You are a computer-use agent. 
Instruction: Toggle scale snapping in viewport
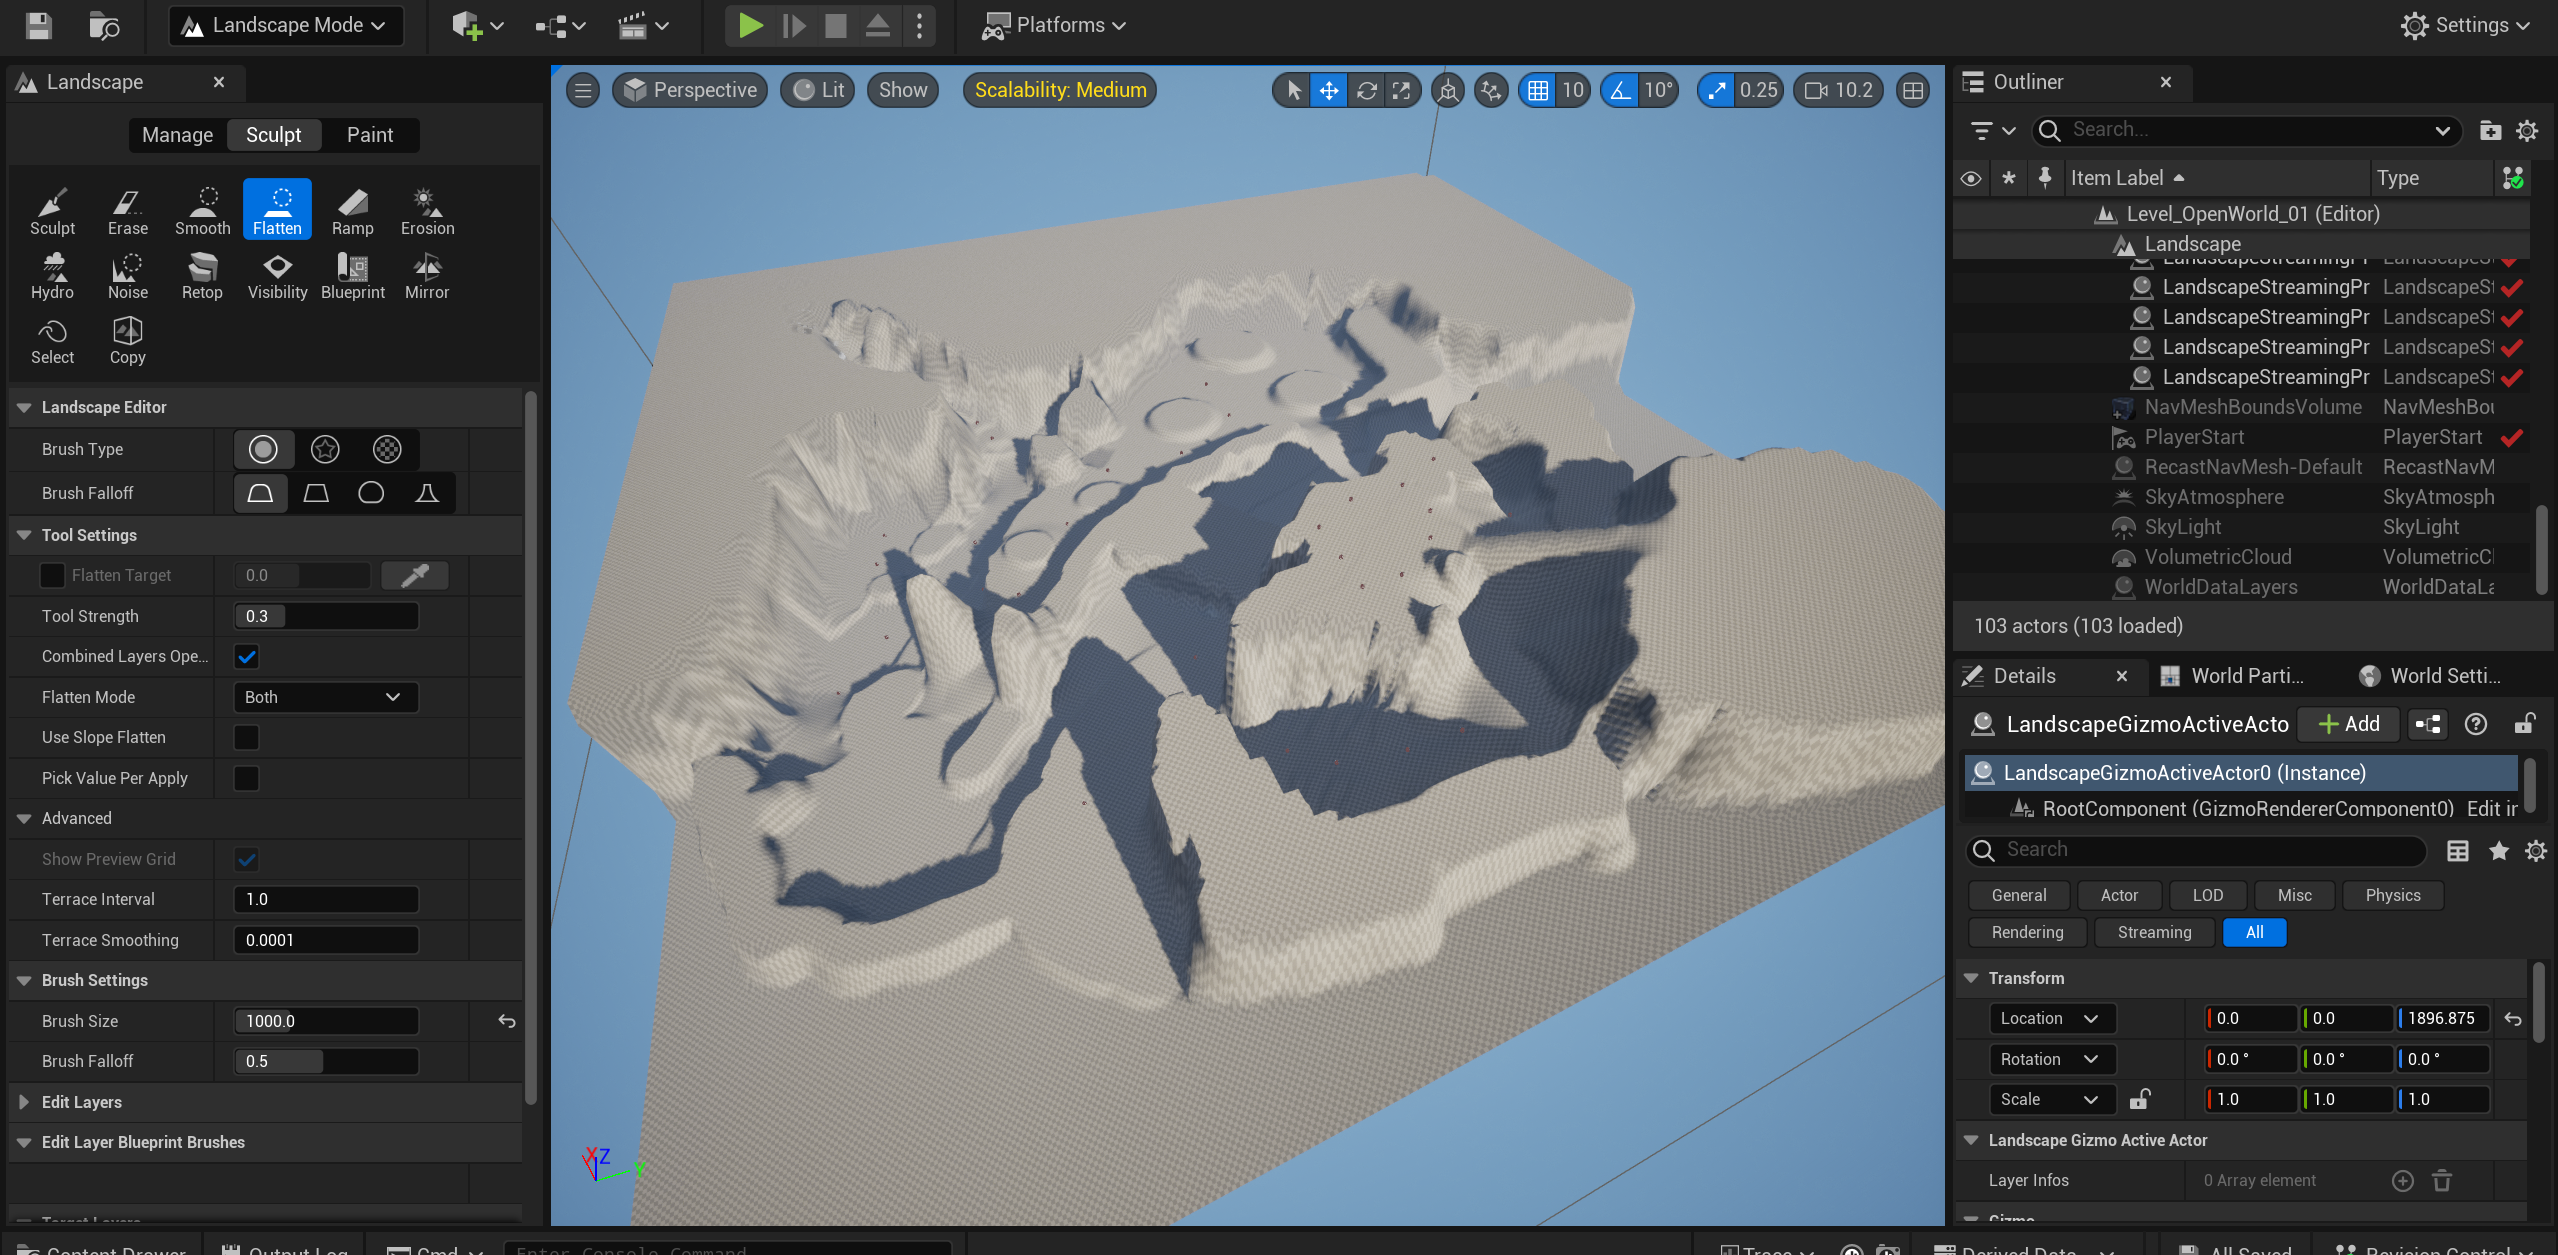click(1716, 90)
